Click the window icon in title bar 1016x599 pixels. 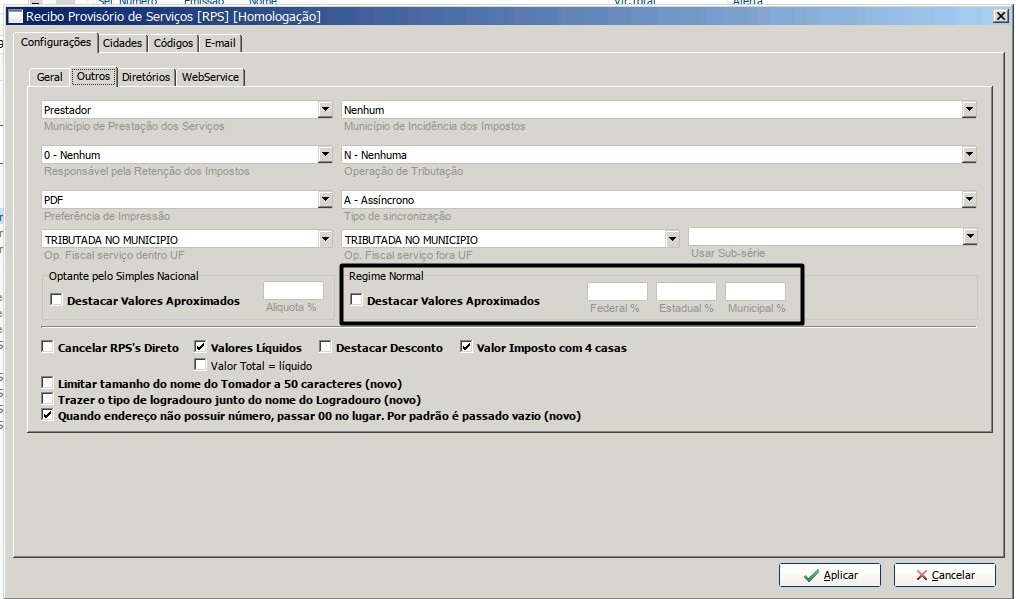tap(15, 16)
